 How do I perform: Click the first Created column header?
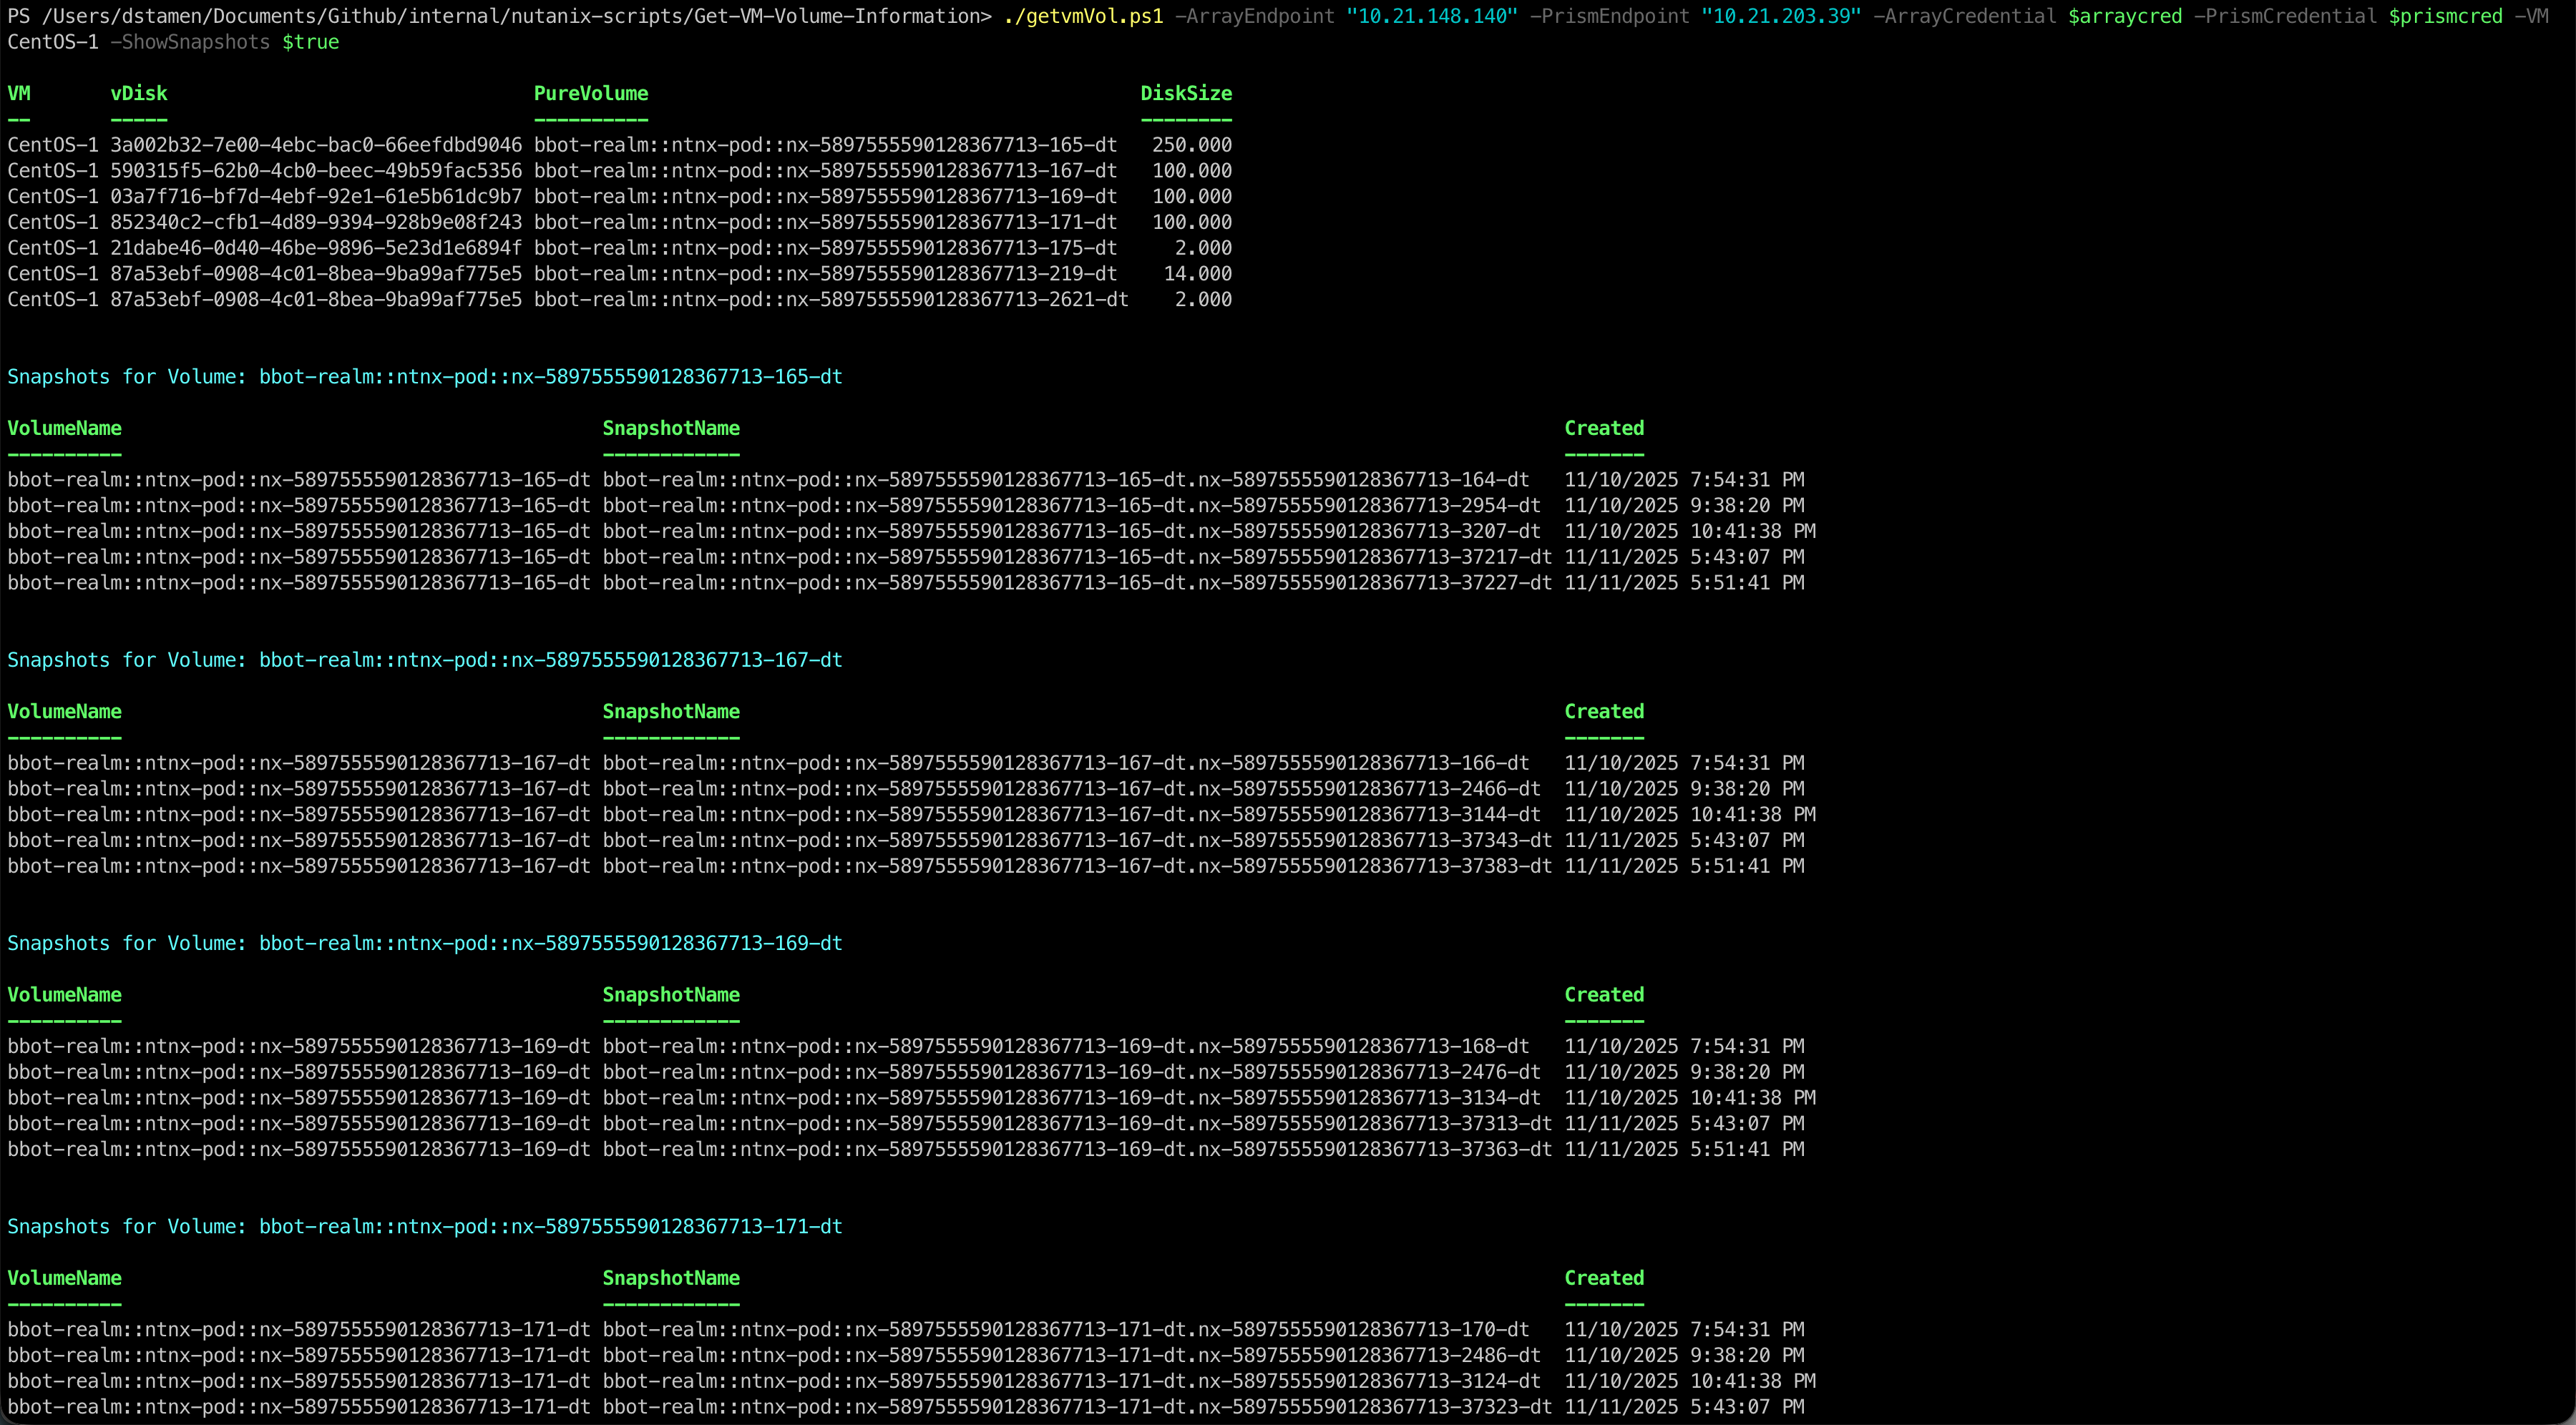point(1604,428)
